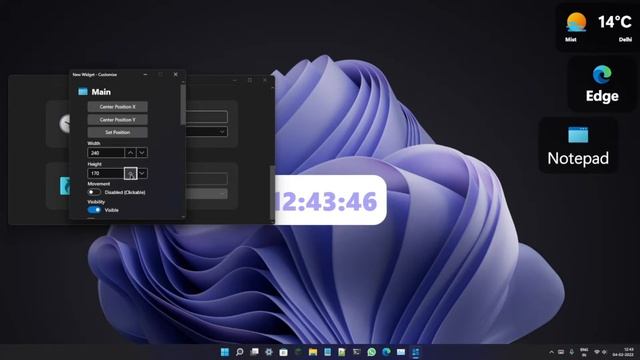This screenshot has width=640, height=360.
Task: Click the microphone tray icon
Action: [571, 352]
